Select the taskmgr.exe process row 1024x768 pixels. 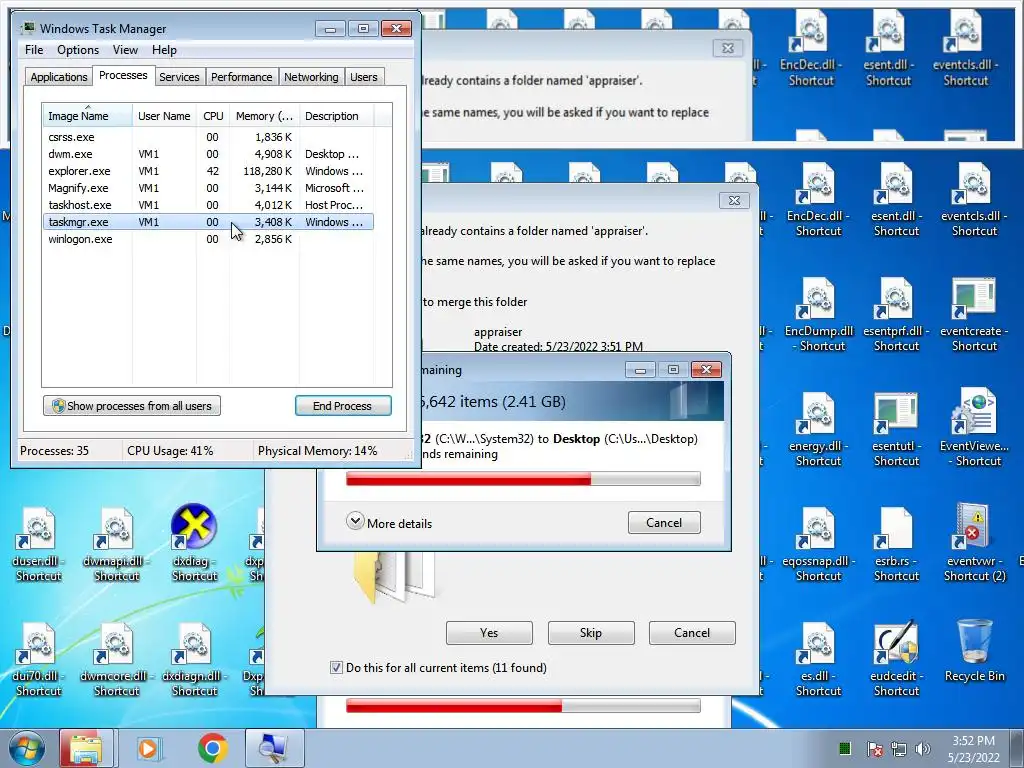point(208,222)
